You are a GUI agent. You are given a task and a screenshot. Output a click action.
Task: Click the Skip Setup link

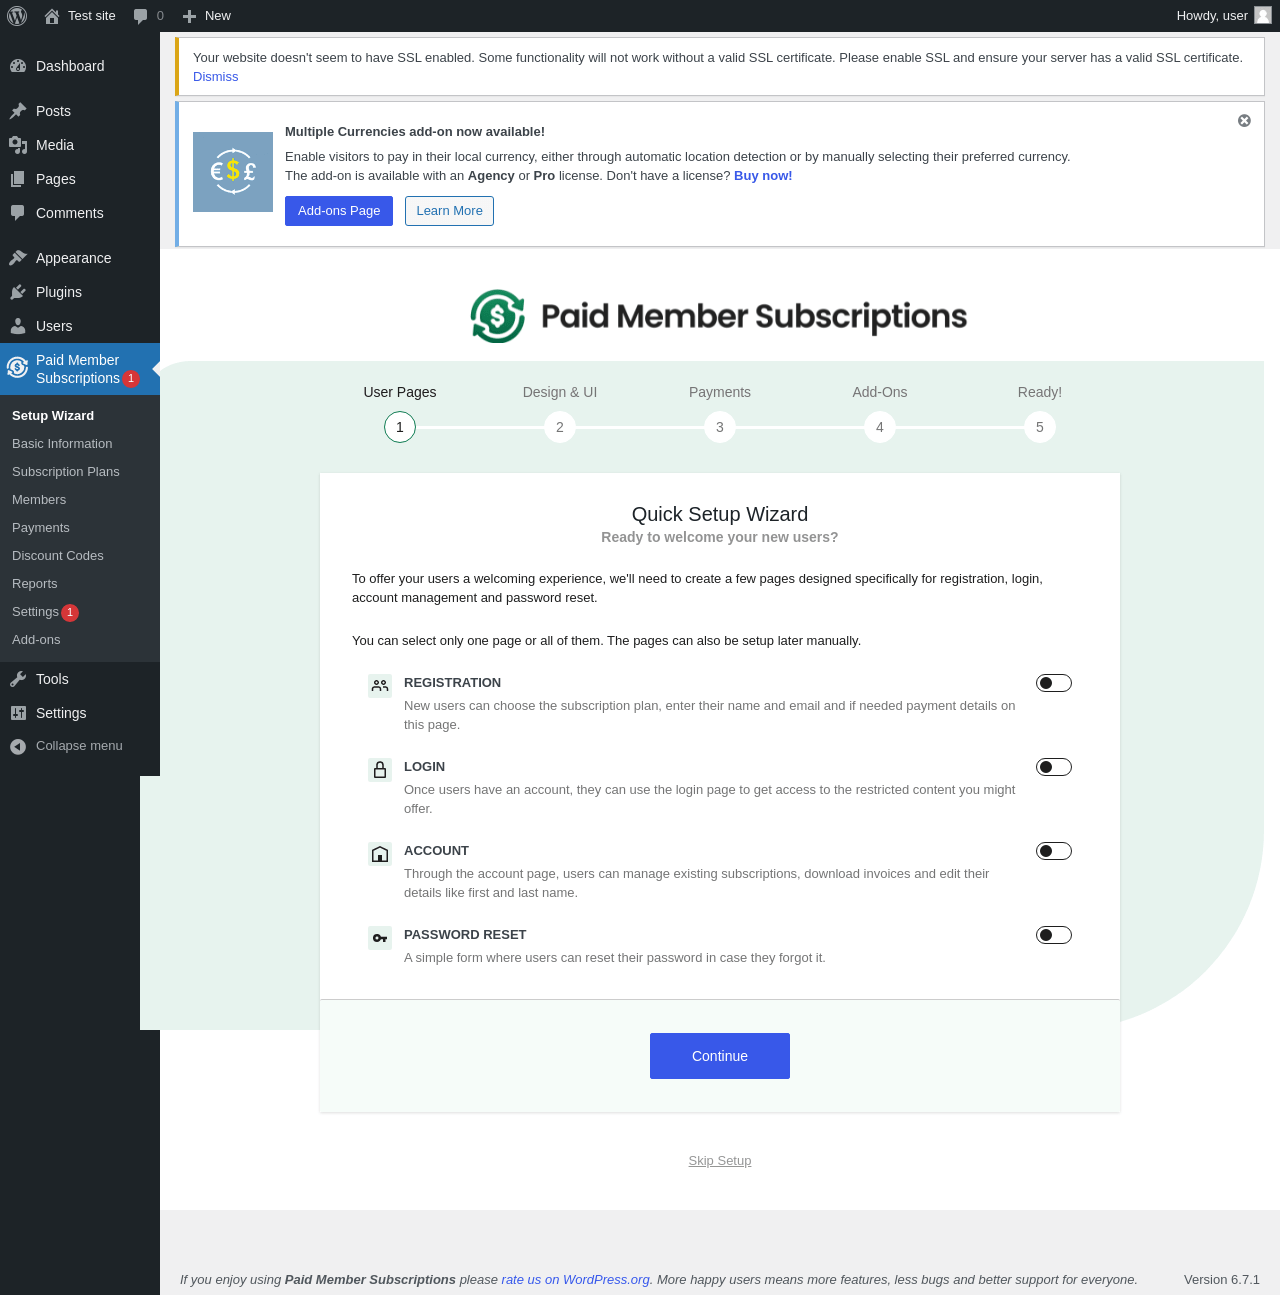pyautogui.click(x=720, y=1161)
